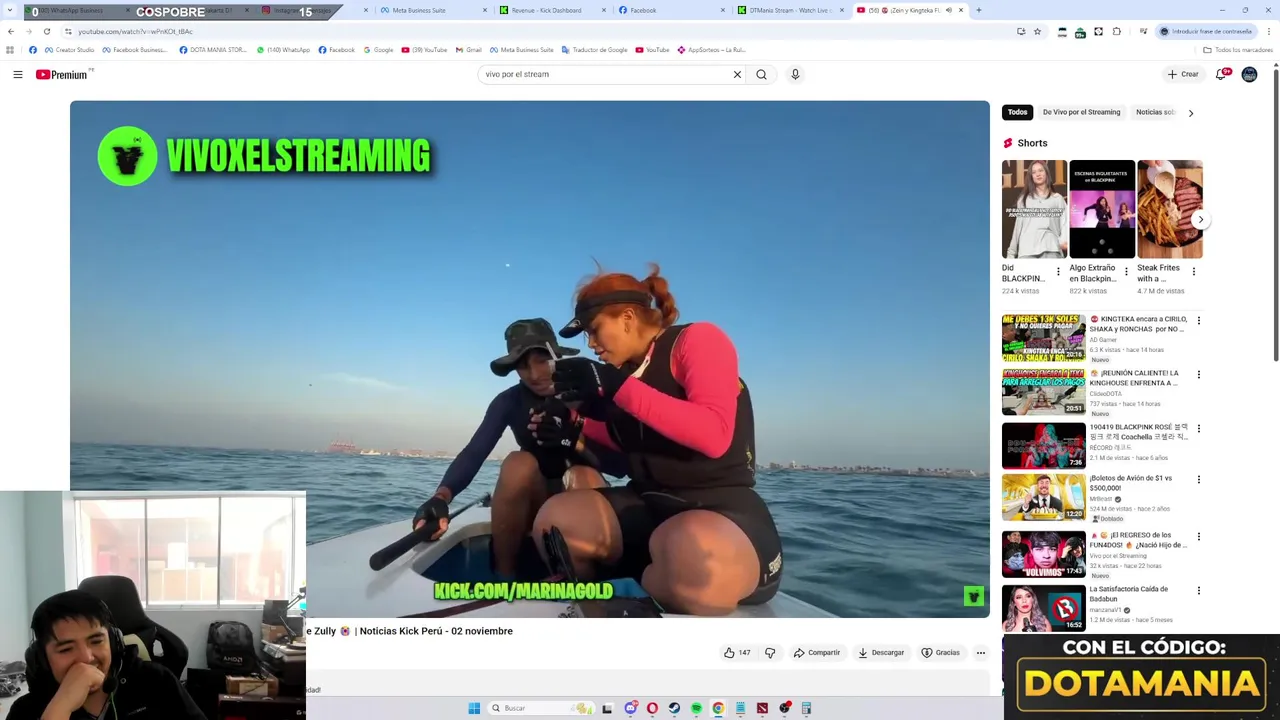
Task: Click the Crear create button
Action: tap(1182, 74)
